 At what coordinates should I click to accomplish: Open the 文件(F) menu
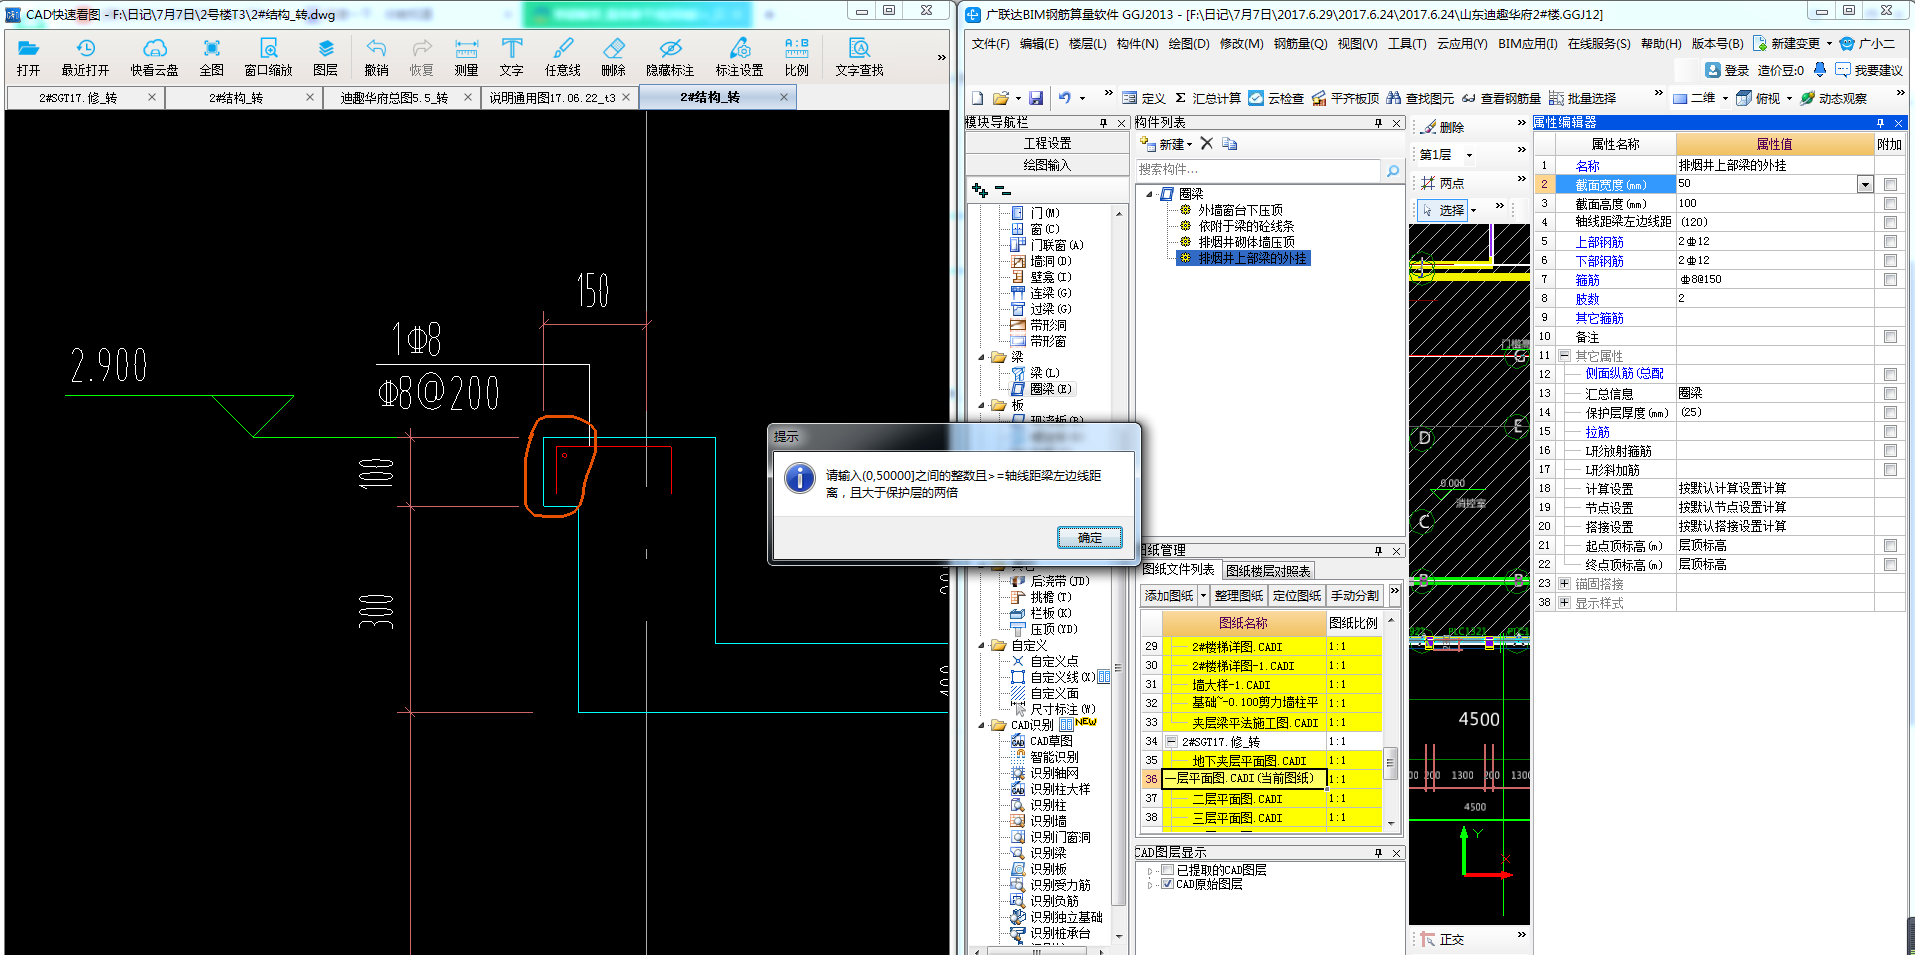(x=990, y=44)
